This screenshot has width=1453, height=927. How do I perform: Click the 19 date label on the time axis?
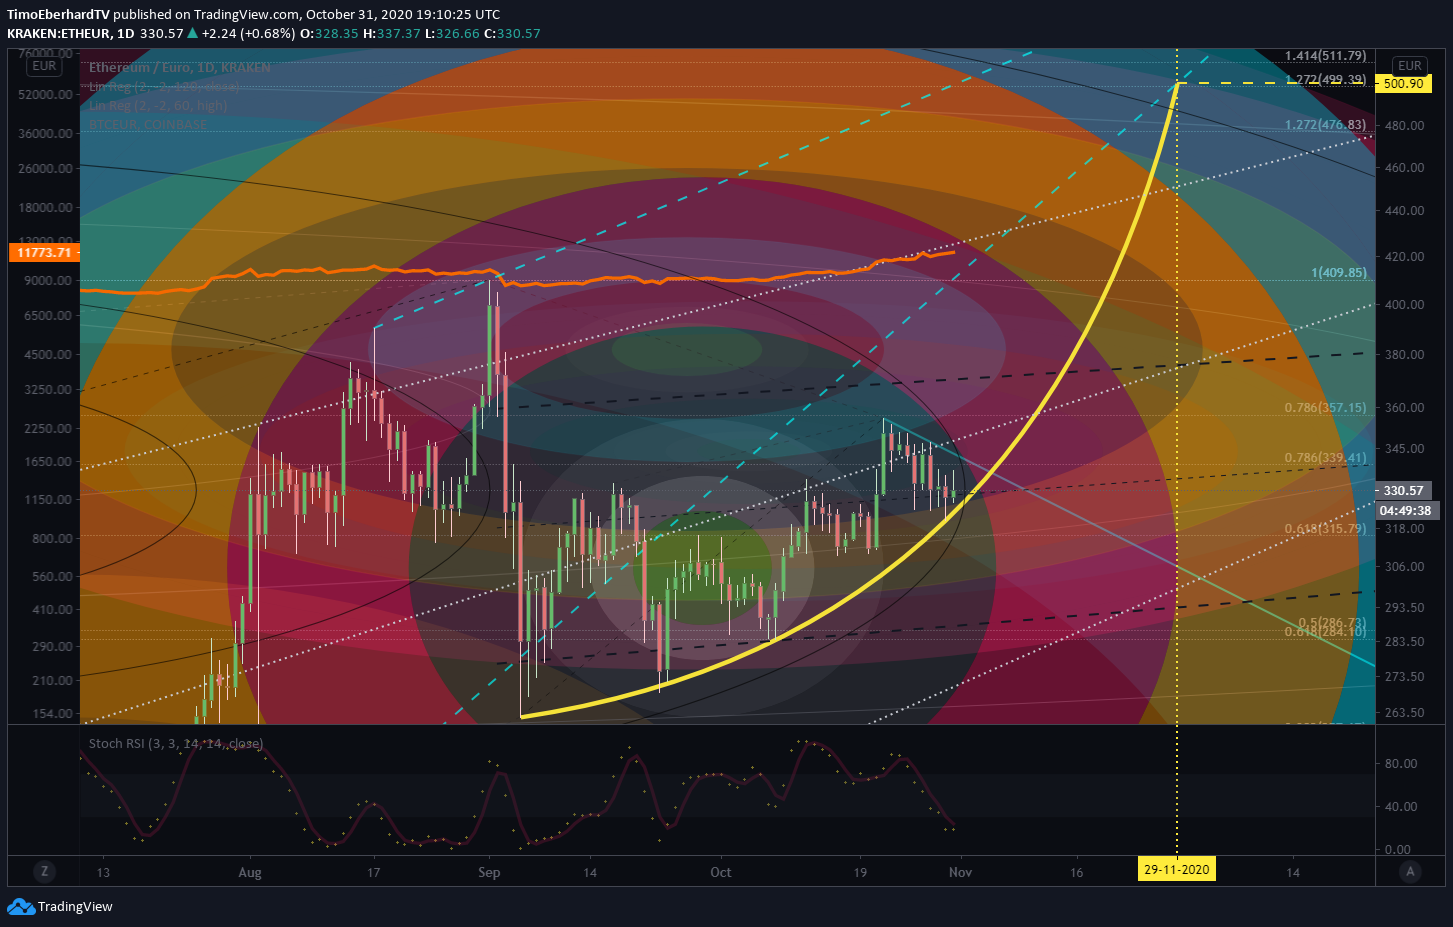click(x=860, y=872)
